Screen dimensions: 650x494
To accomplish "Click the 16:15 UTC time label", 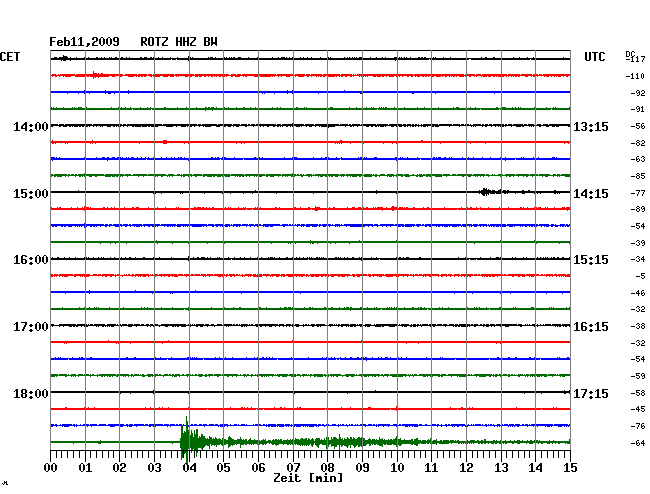I will click(x=591, y=327).
